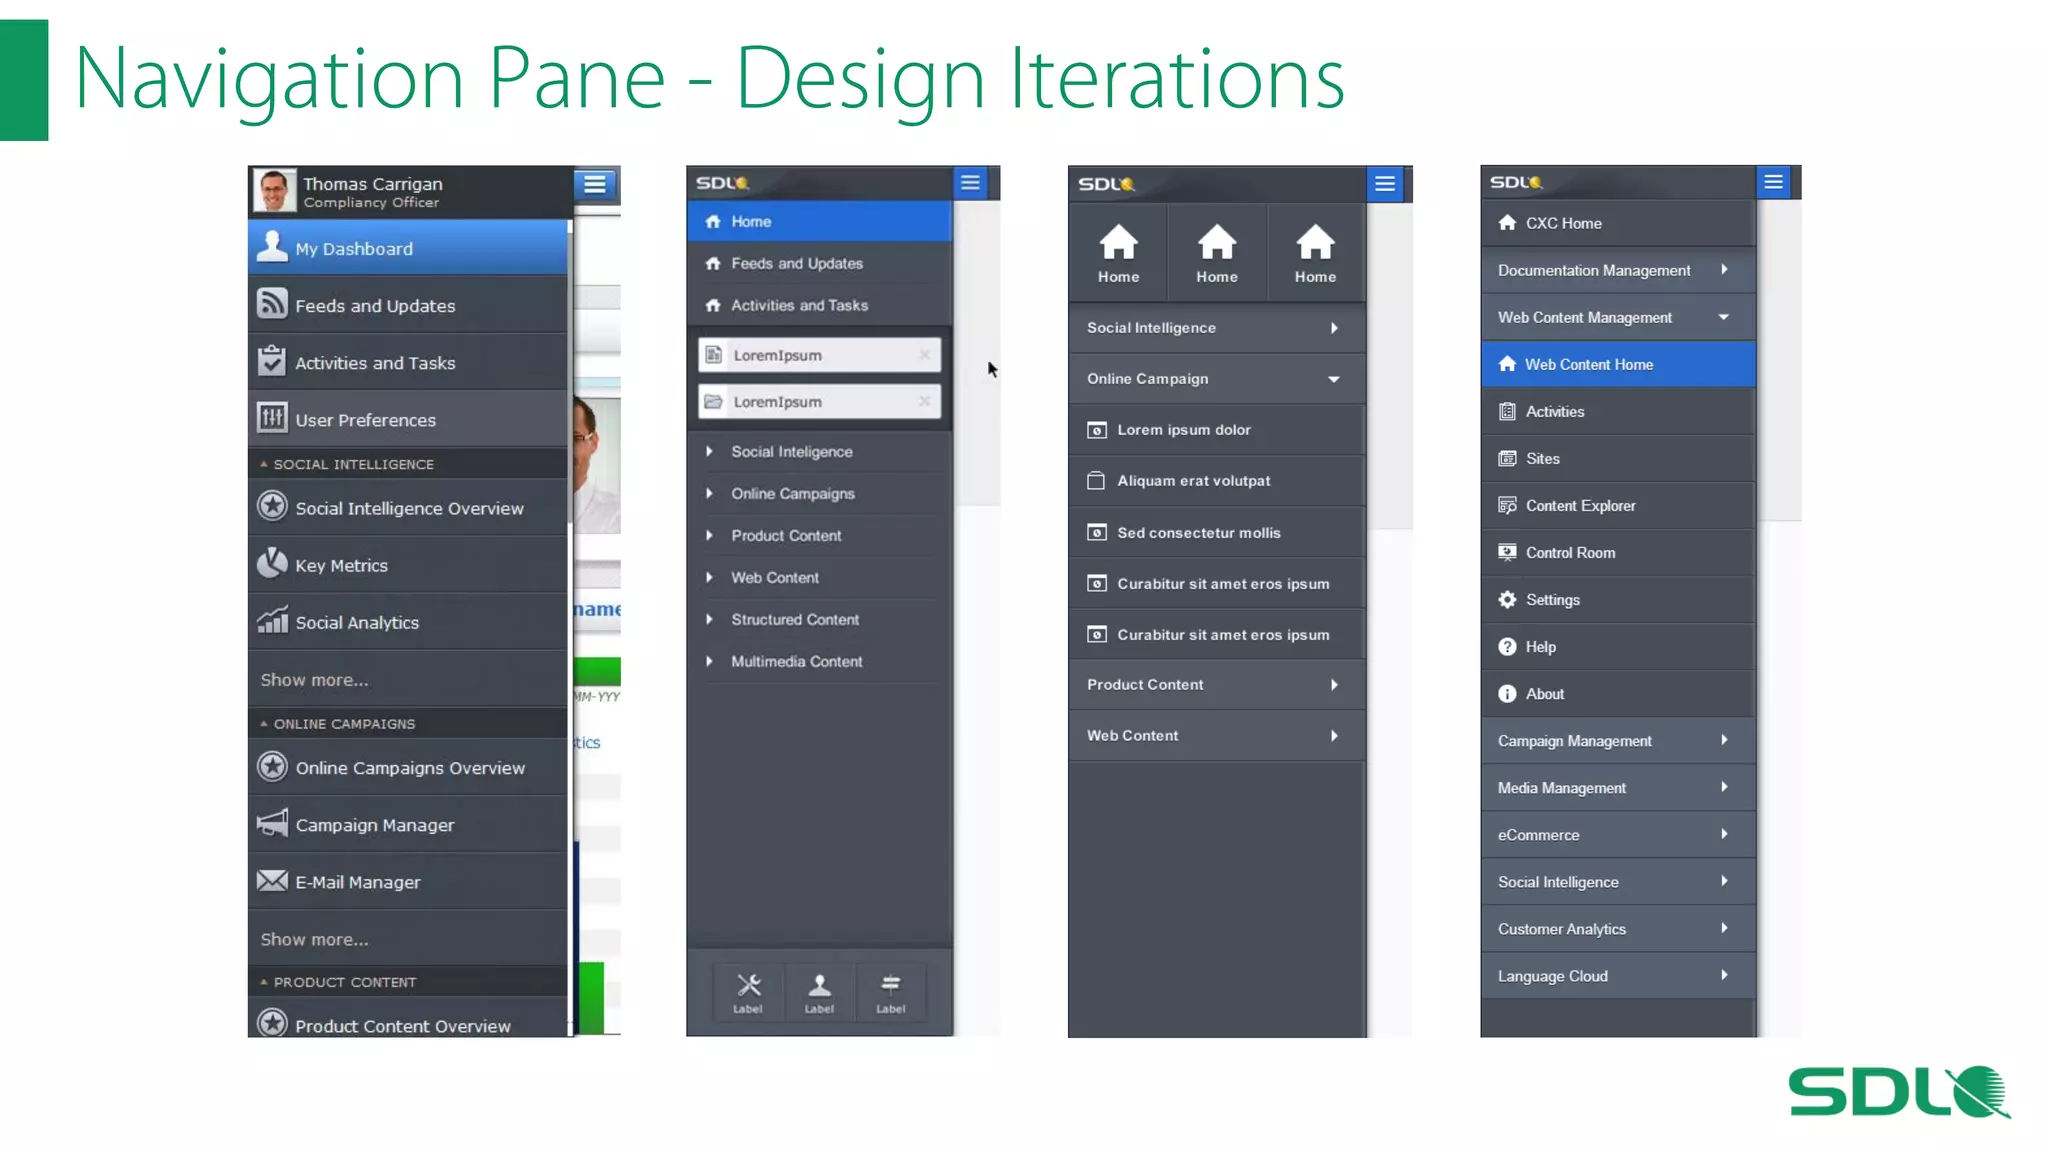This screenshot has width=2048, height=1152.
Task: Click Show more under Social Analytics
Action: pos(315,680)
